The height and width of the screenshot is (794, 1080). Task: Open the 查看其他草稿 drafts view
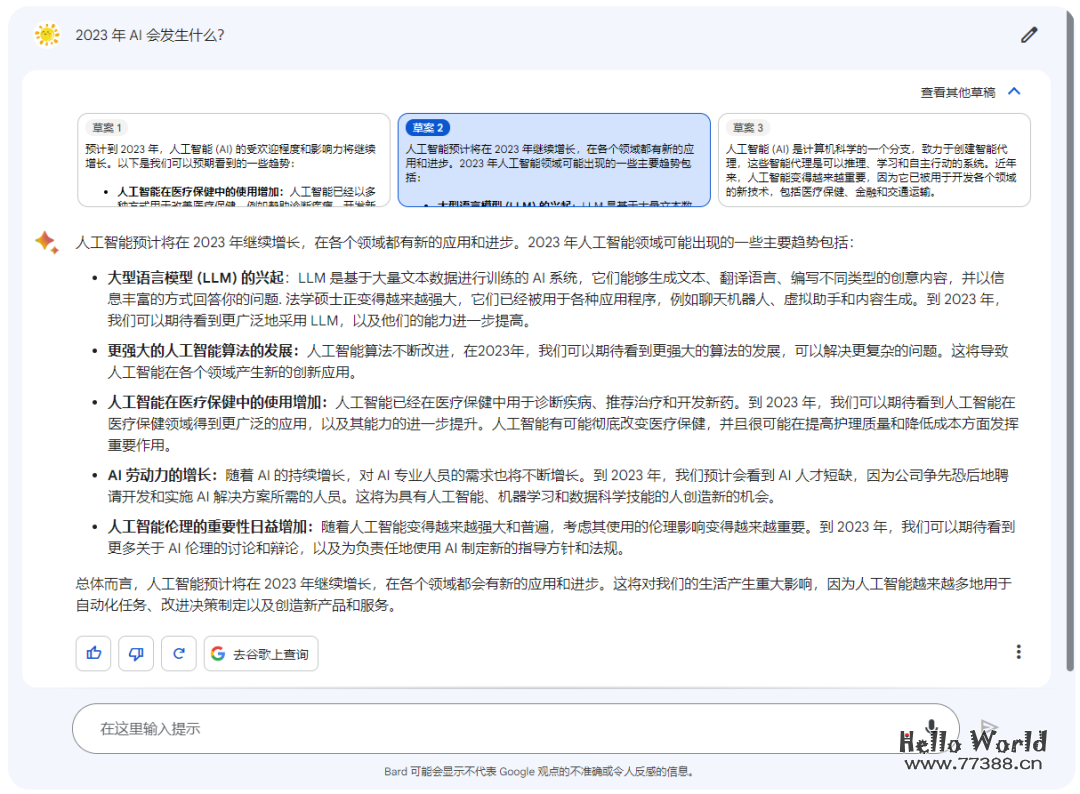pyautogui.click(x=960, y=90)
